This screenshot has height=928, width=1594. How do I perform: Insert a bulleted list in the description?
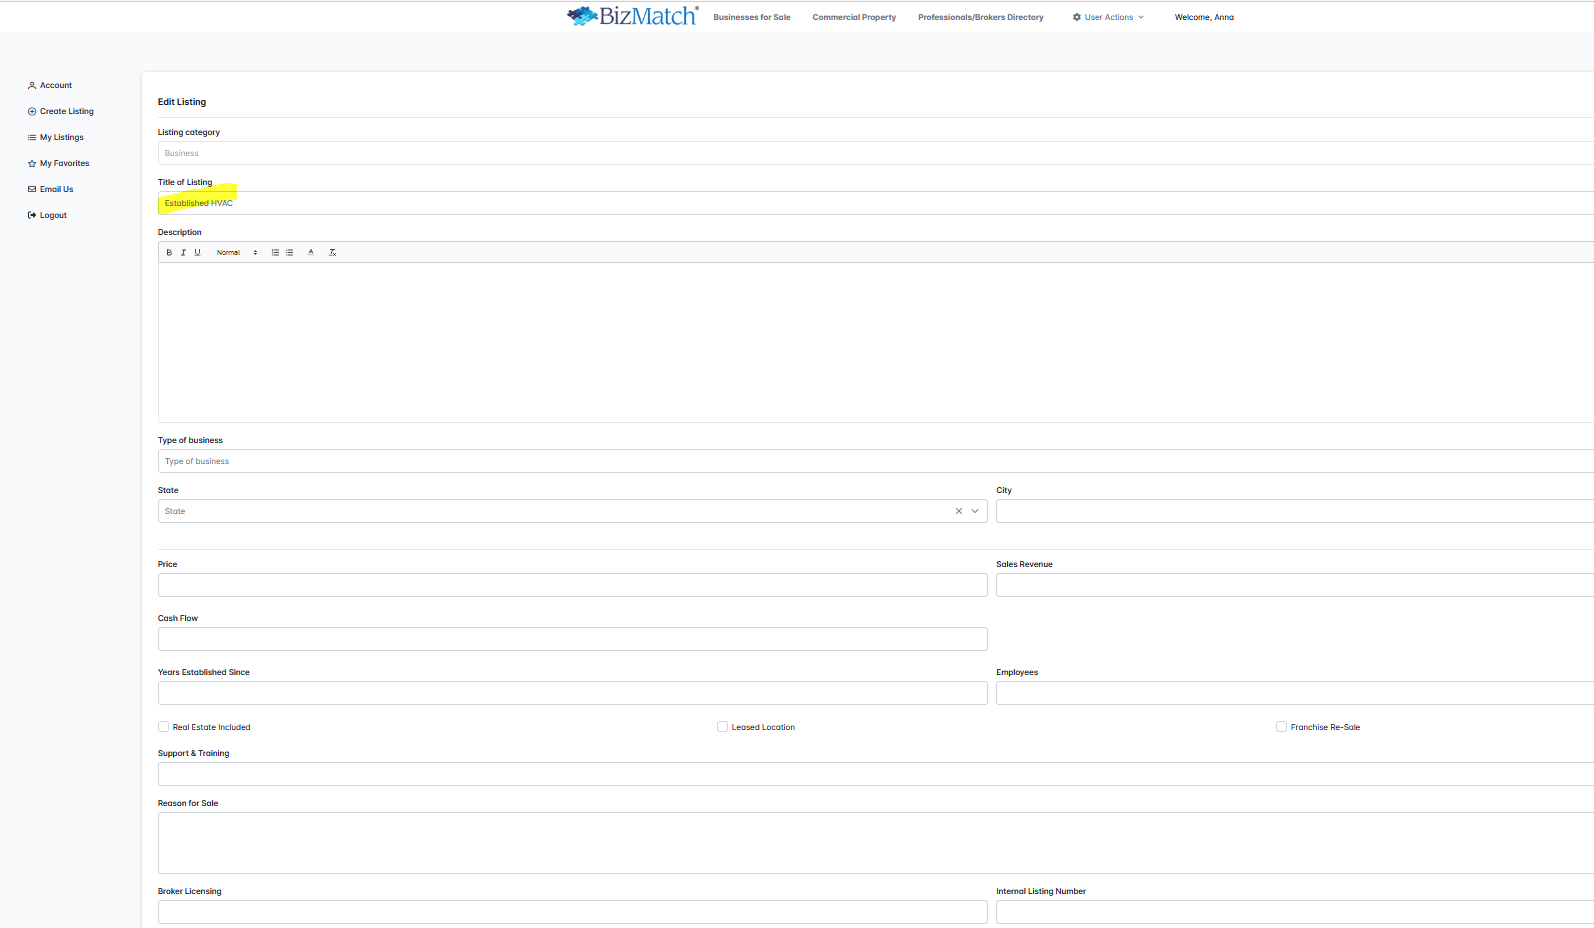click(x=290, y=253)
